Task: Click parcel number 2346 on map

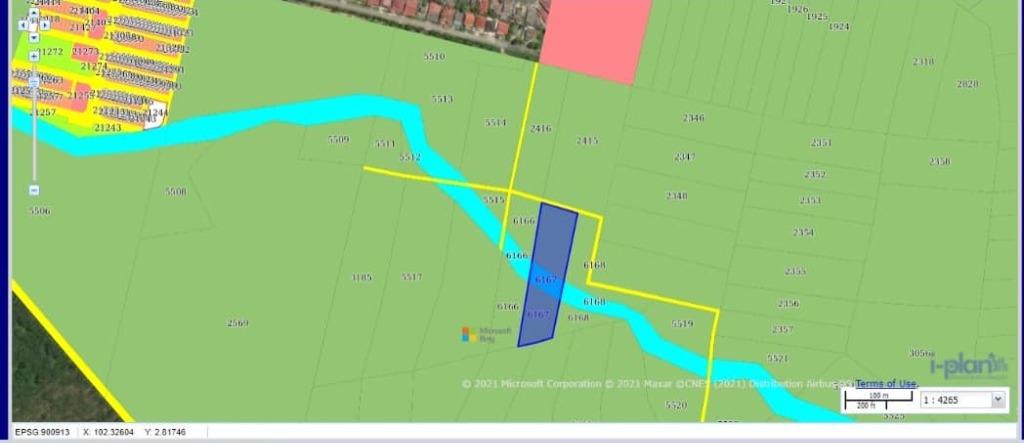Action: (x=693, y=118)
